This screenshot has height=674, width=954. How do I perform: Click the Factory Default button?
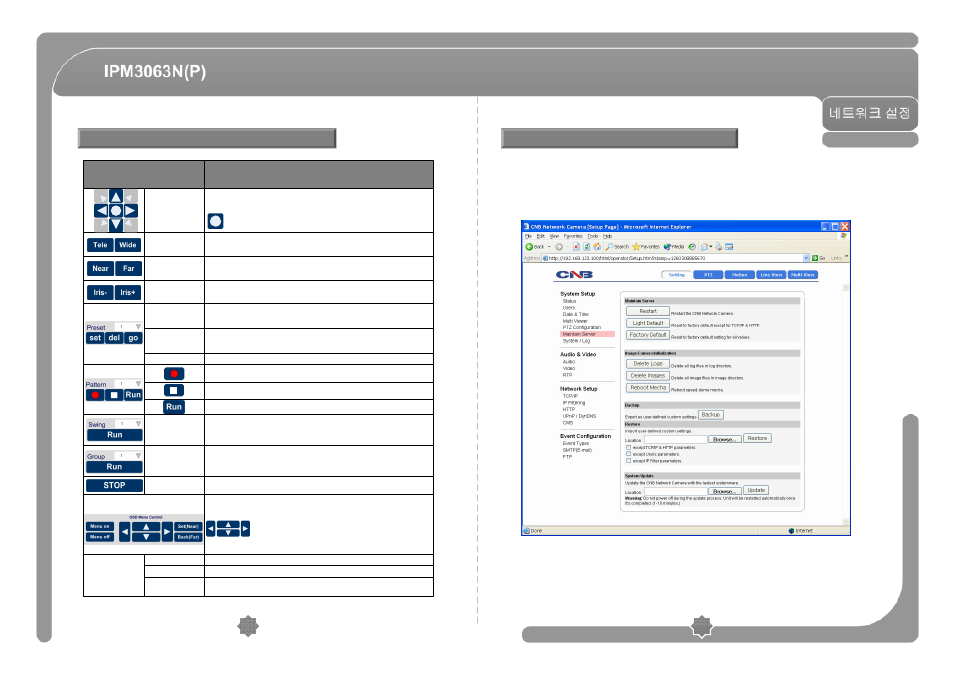point(648,335)
